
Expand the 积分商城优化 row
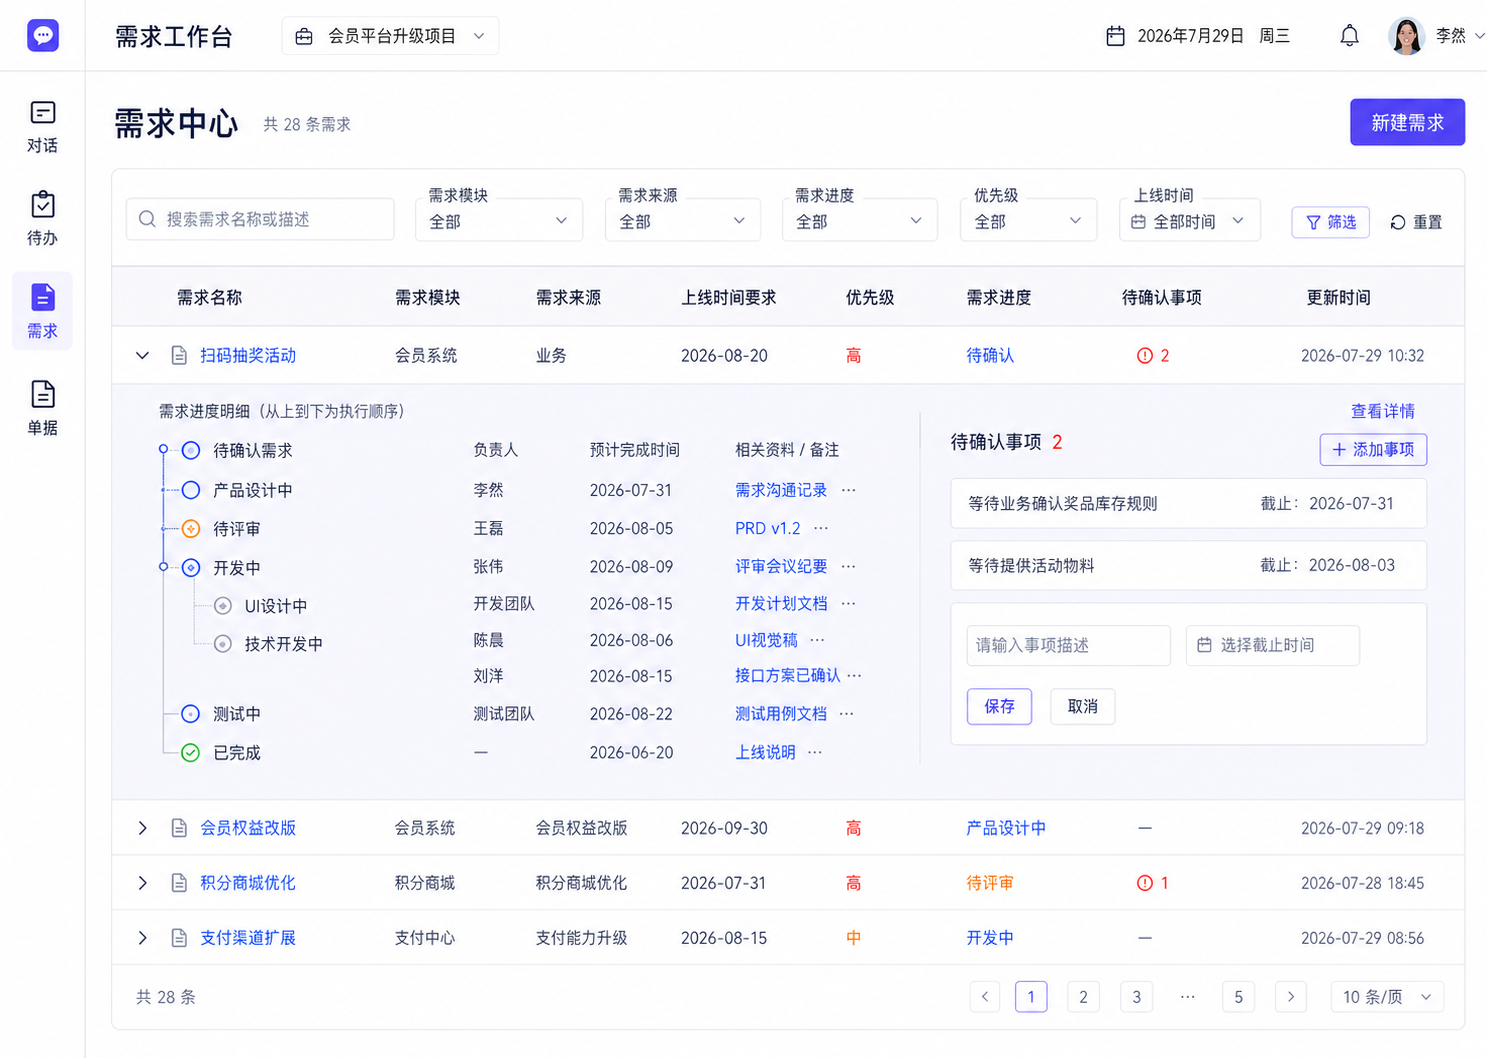[142, 883]
